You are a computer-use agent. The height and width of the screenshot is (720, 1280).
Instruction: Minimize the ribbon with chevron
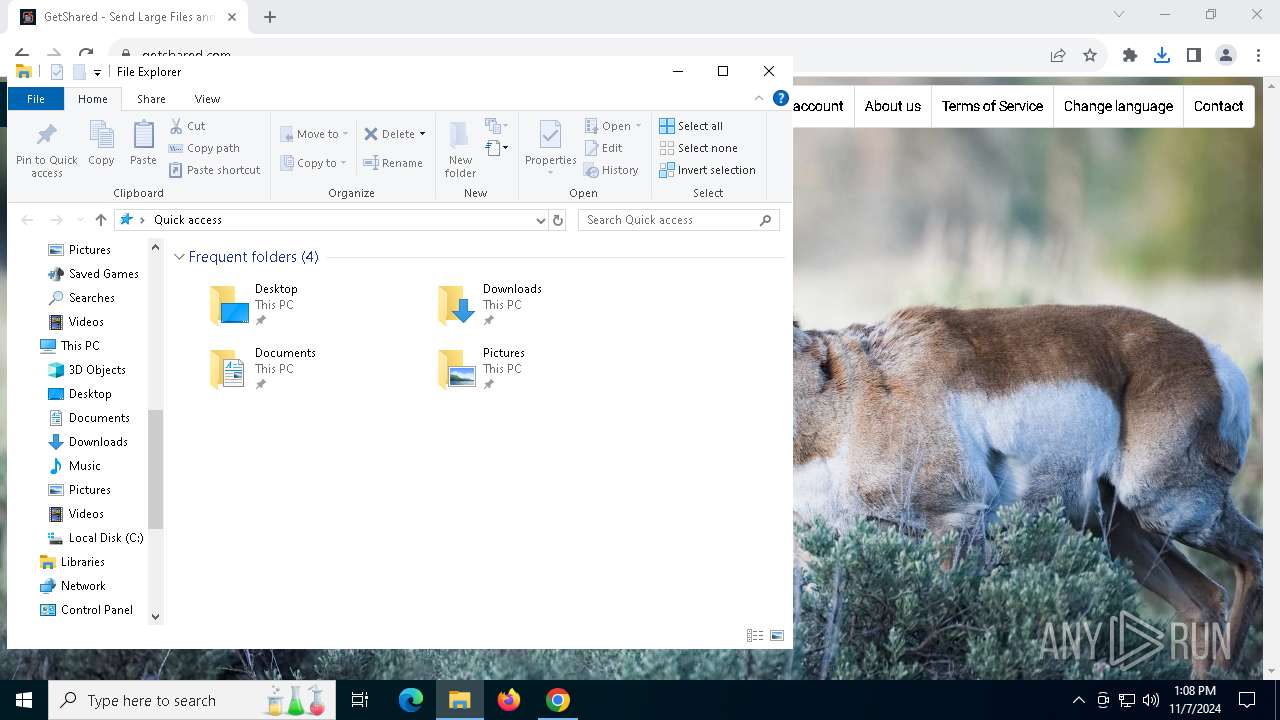(x=758, y=98)
